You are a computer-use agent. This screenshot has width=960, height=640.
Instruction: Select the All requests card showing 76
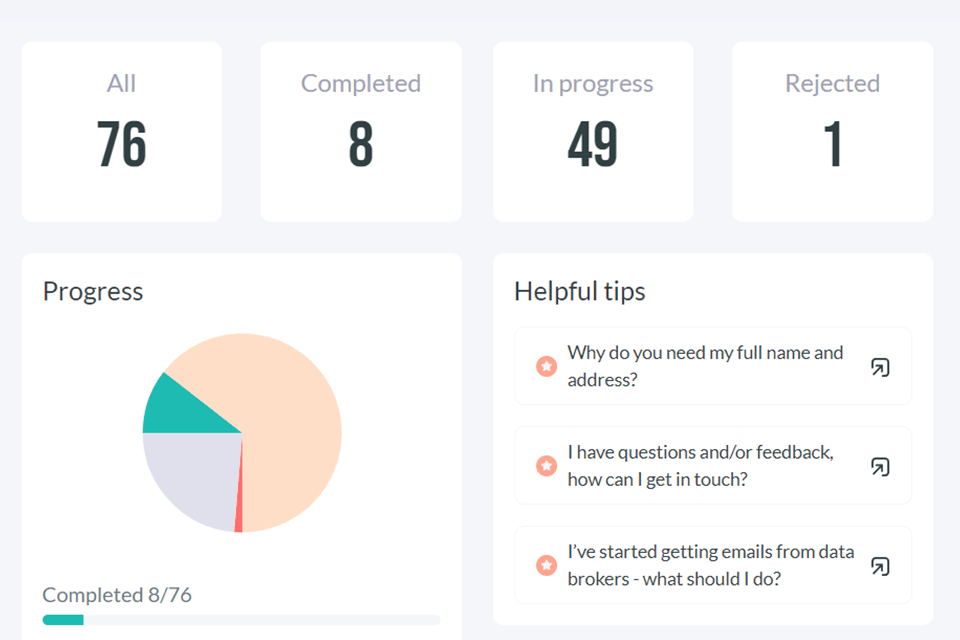click(x=122, y=131)
